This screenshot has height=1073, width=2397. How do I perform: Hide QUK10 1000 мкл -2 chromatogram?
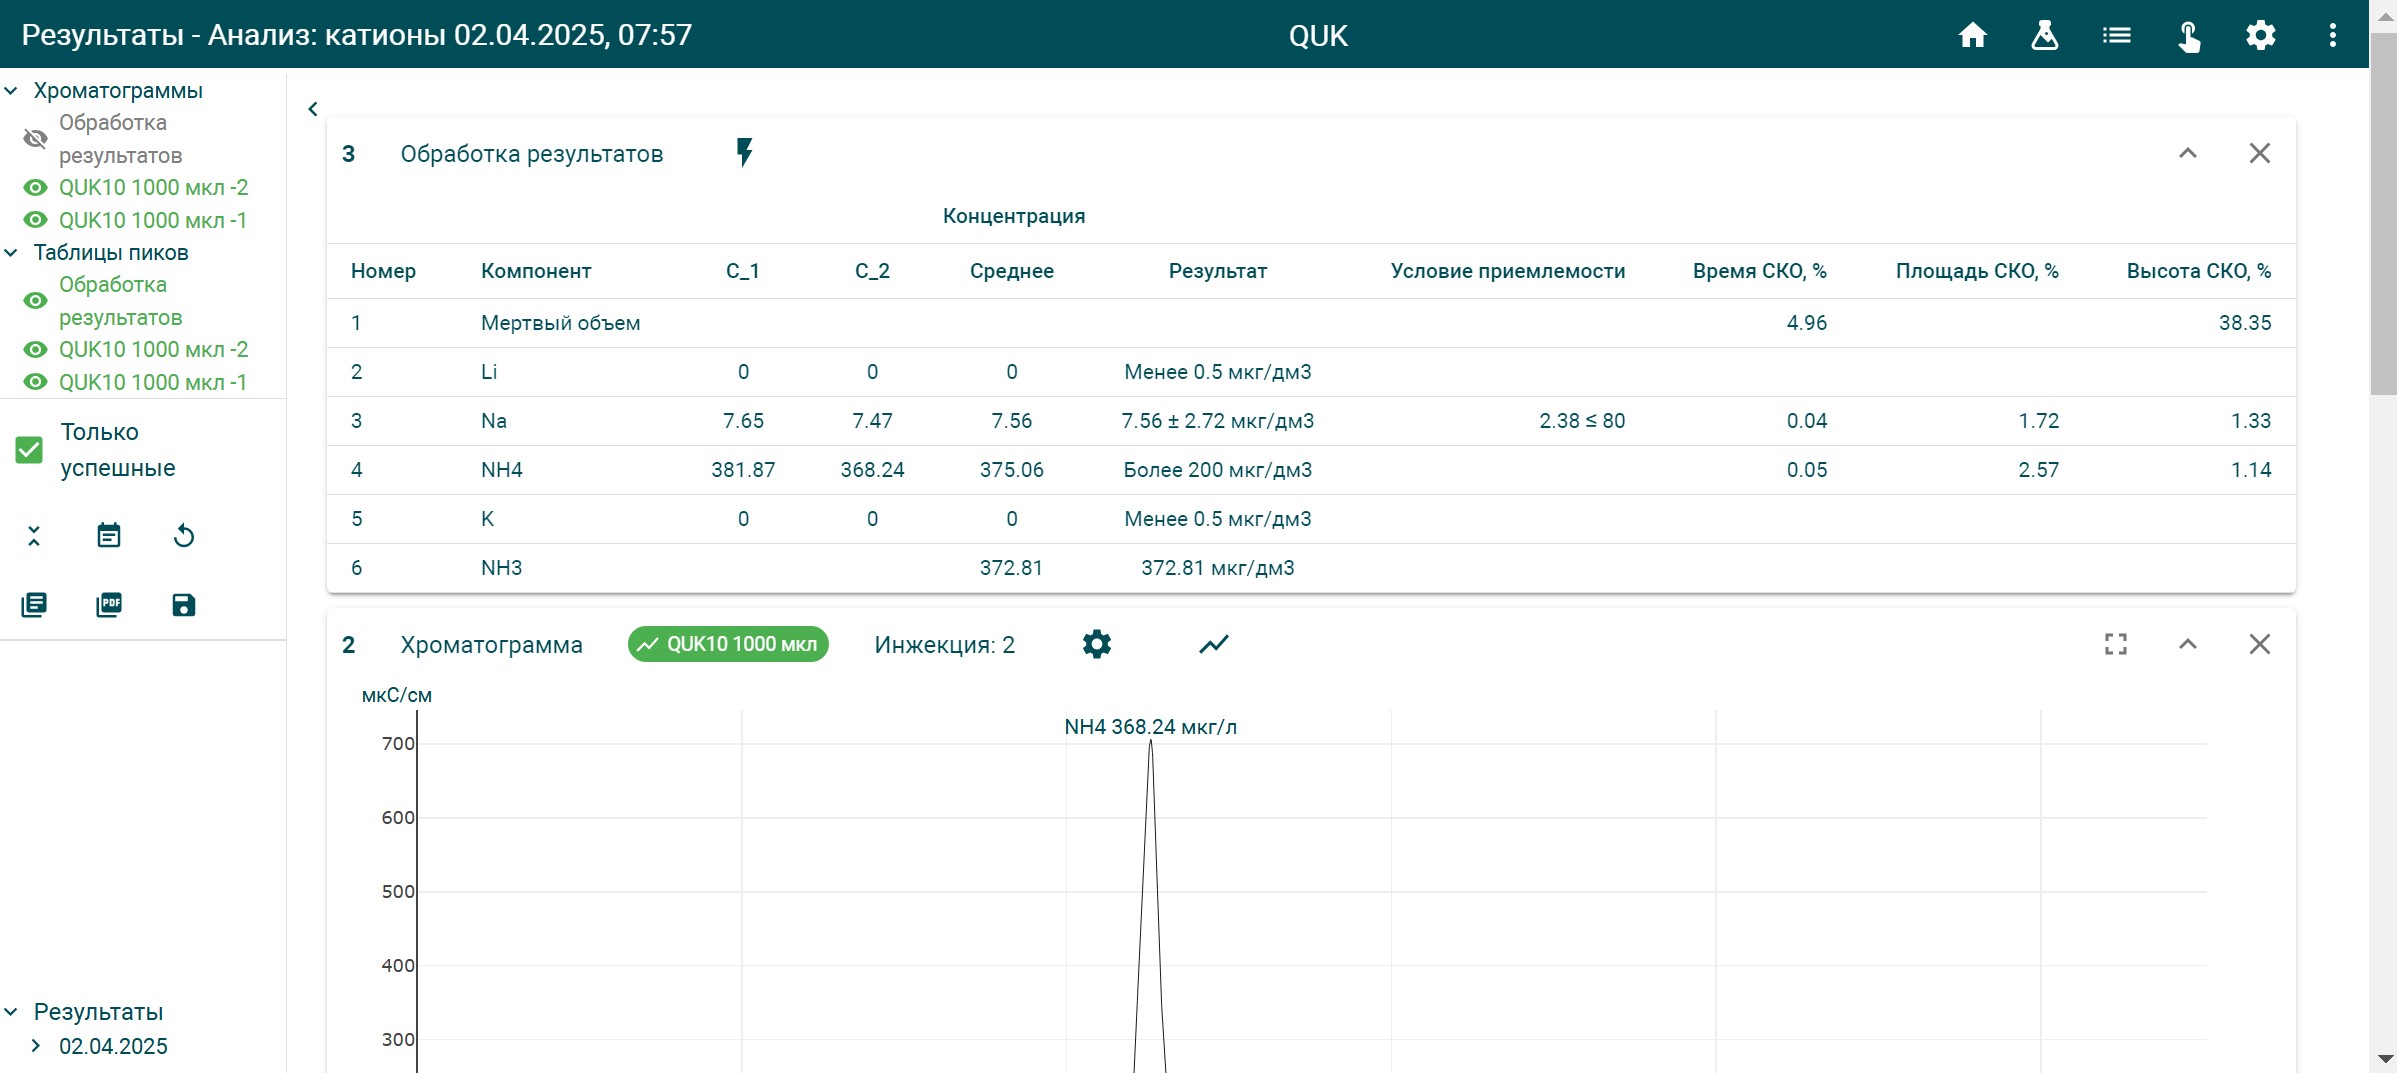(35, 187)
